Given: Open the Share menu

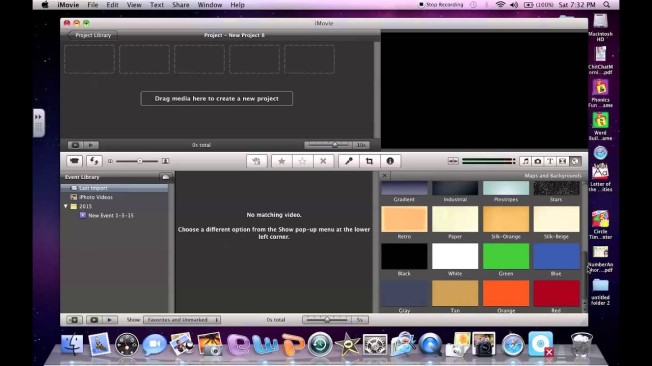Looking at the screenshot, I should click(x=180, y=5).
